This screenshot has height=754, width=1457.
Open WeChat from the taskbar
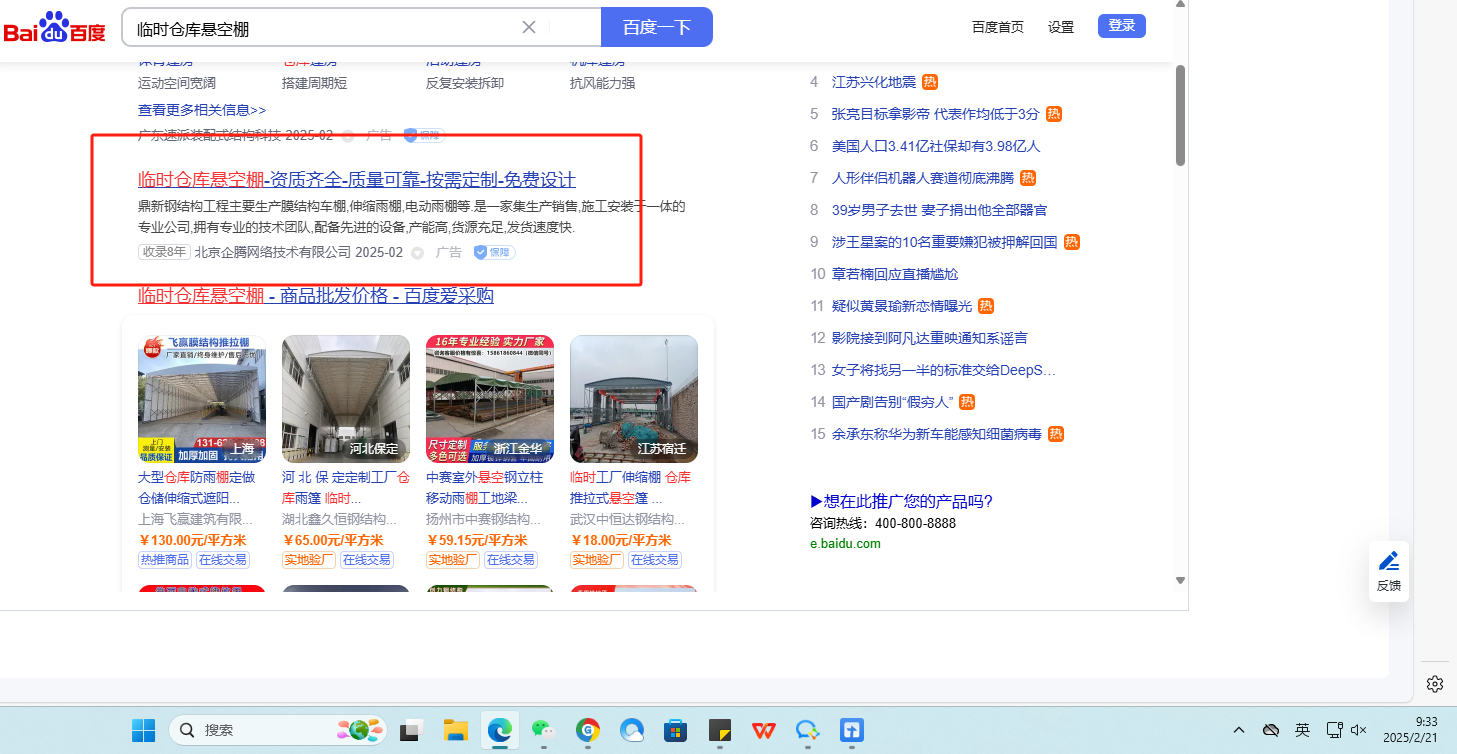[543, 730]
